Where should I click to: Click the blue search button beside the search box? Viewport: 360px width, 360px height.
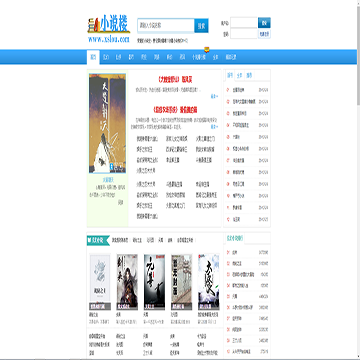201,26
